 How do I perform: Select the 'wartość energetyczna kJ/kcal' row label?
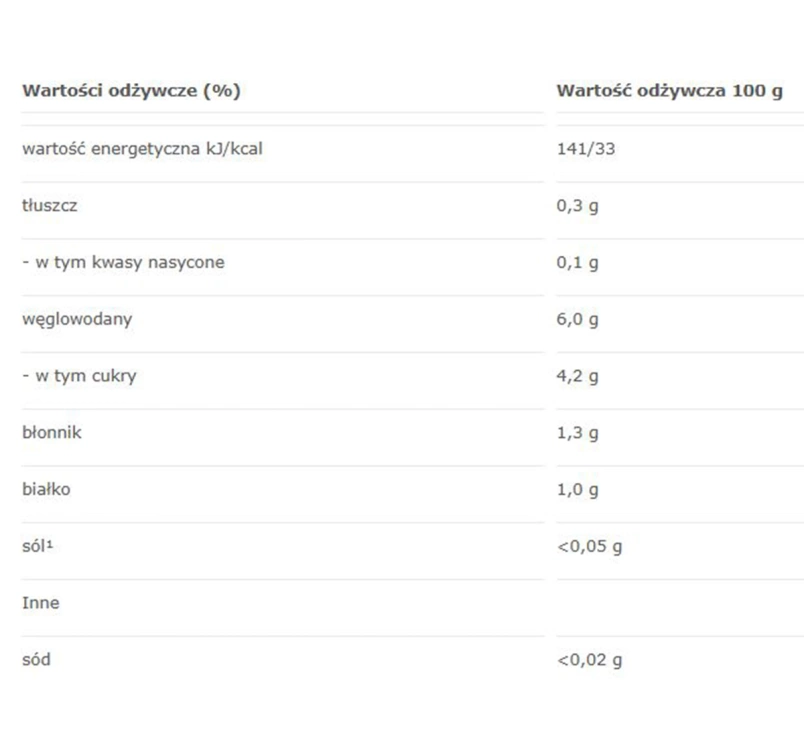pyautogui.click(x=142, y=149)
